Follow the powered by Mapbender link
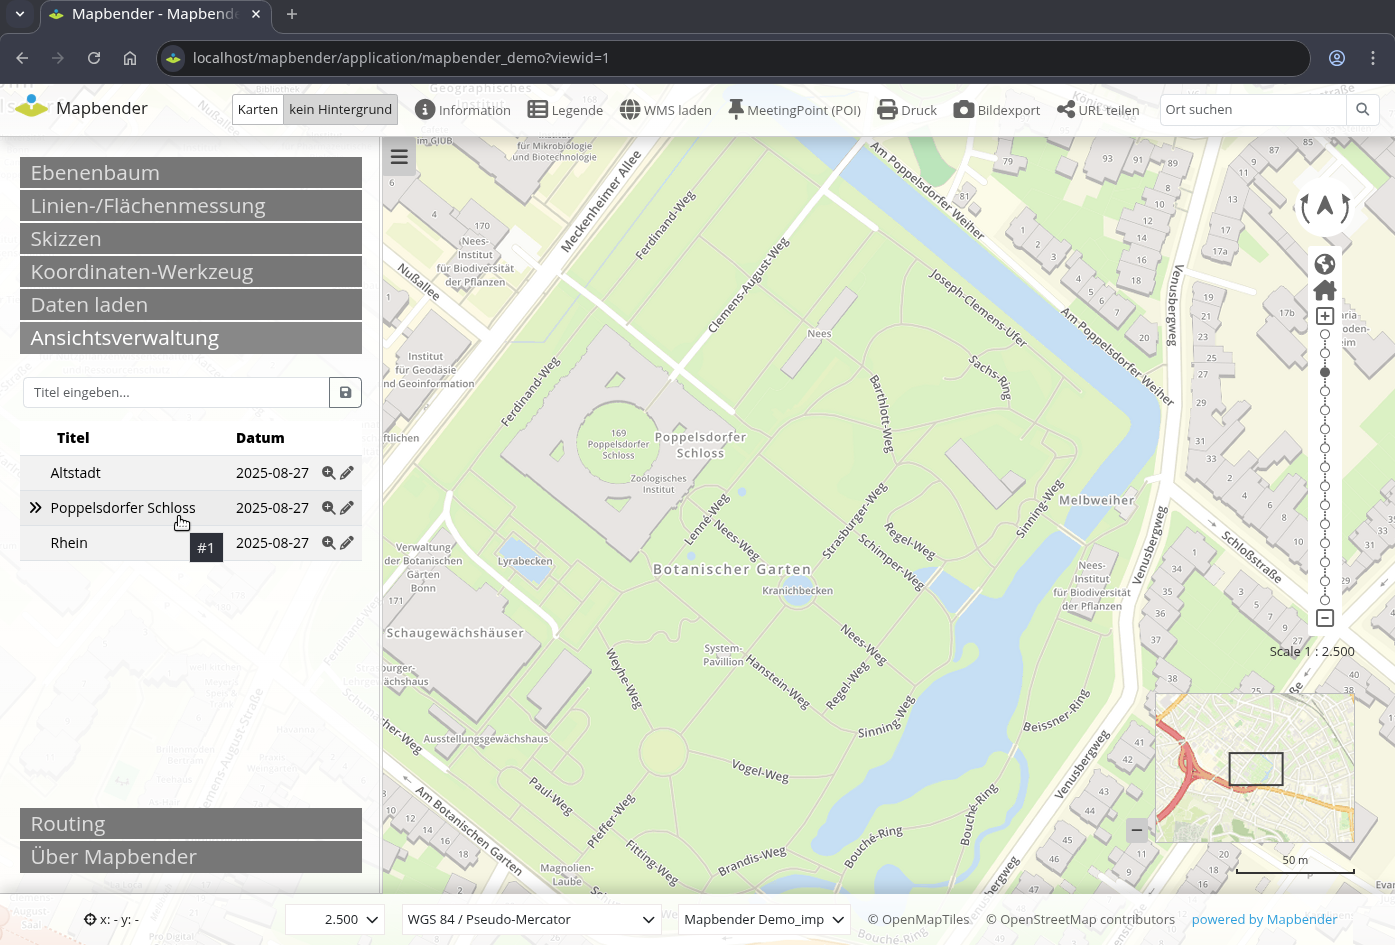Screen dimensions: 1395x945 pyautogui.click(x=1264, y=920)
